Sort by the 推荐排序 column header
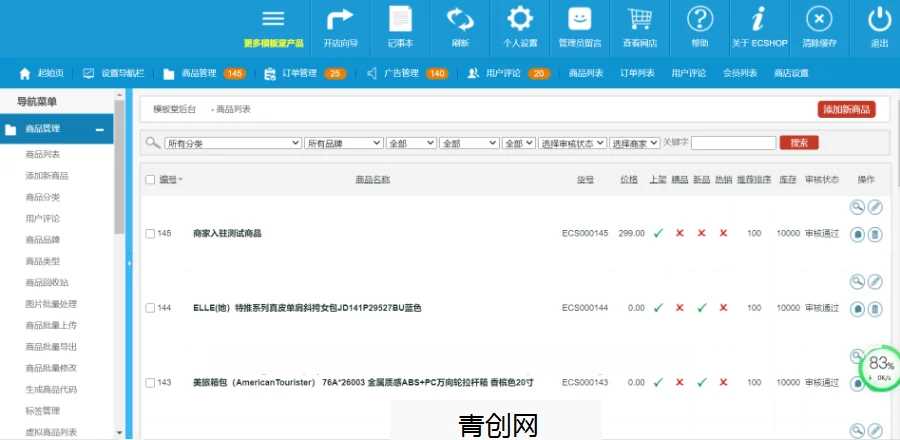Image resolution: width=900 pixels, height=440 pixels. (754, 180)
